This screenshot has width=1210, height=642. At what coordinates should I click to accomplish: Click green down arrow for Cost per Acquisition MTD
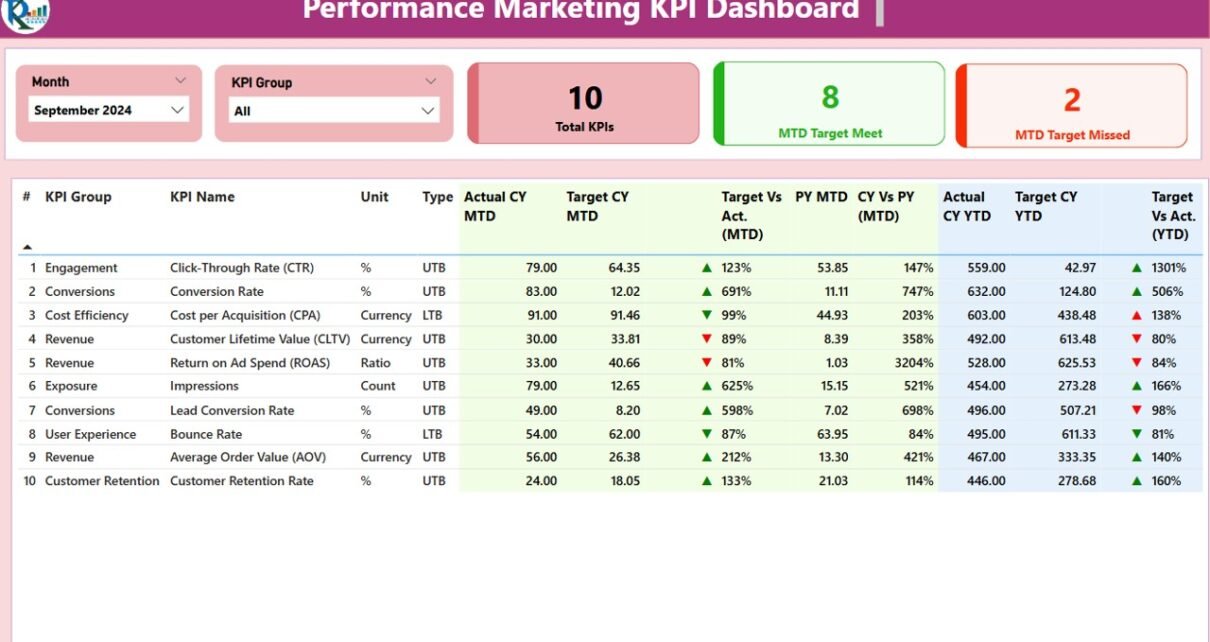click(707, 315)
